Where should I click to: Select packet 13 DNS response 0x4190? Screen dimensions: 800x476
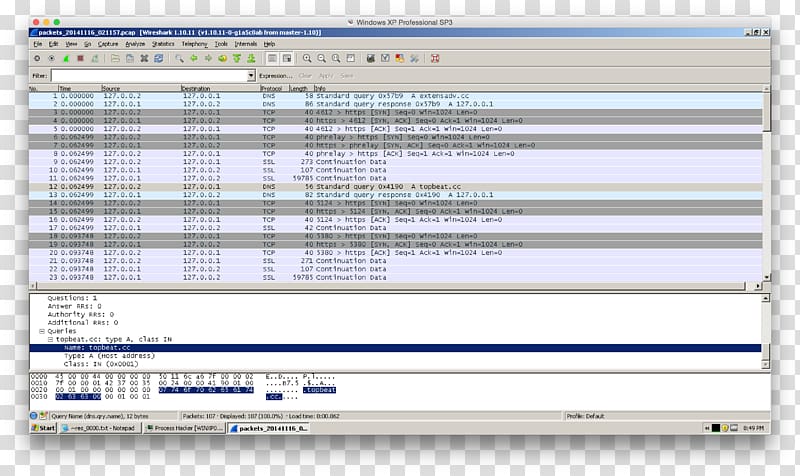[396, 195]
